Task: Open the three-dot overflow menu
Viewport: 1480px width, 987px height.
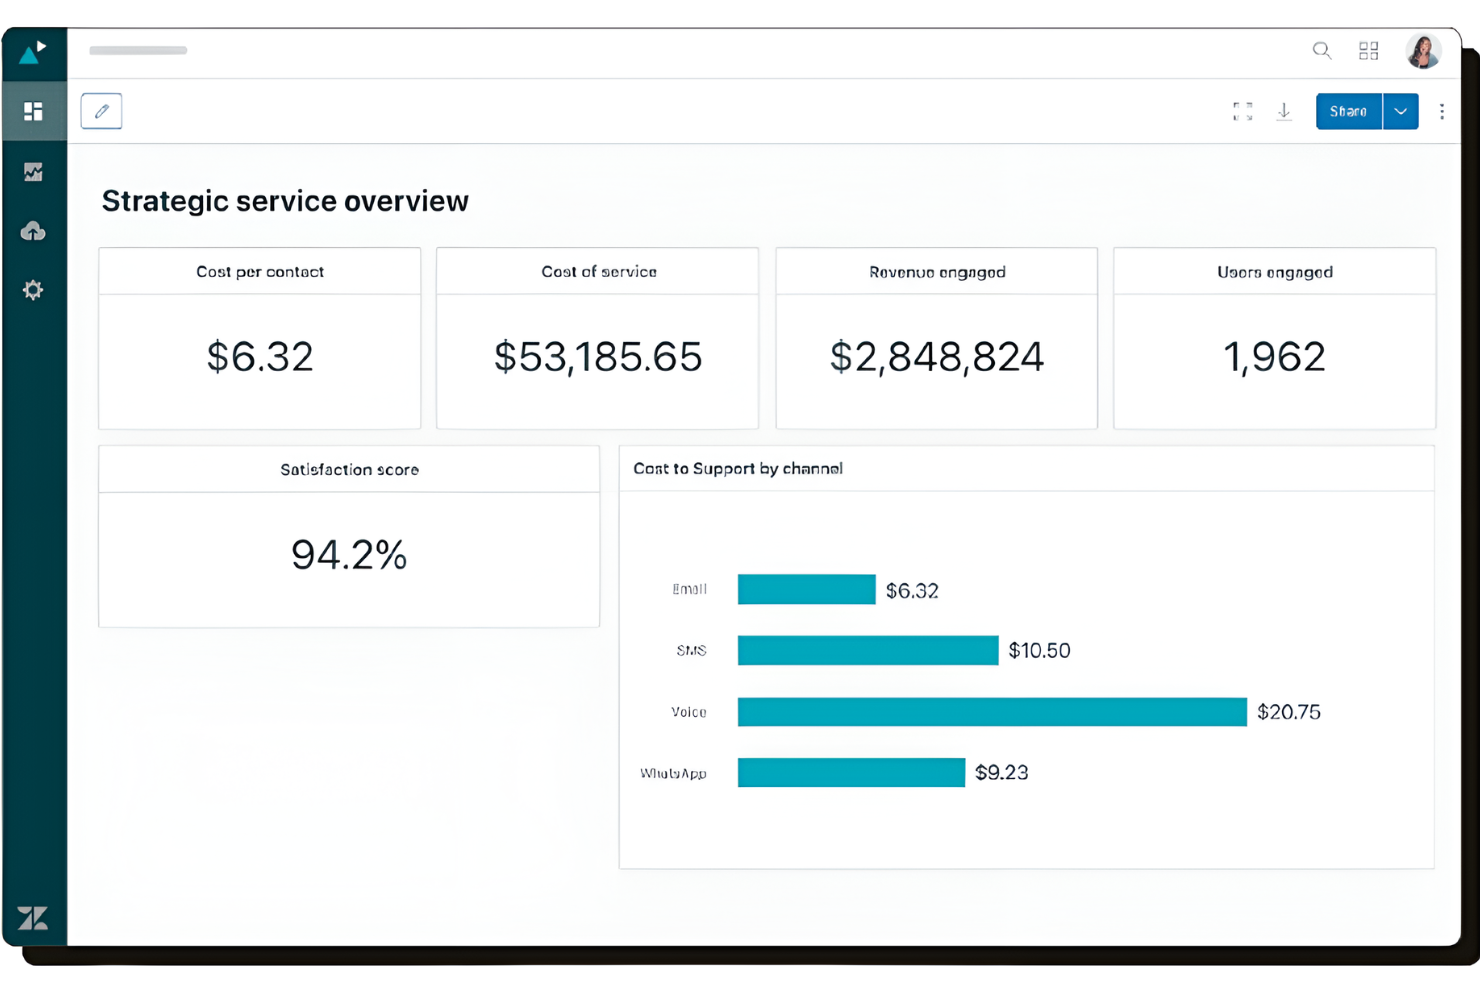Action: [1442, 111]
